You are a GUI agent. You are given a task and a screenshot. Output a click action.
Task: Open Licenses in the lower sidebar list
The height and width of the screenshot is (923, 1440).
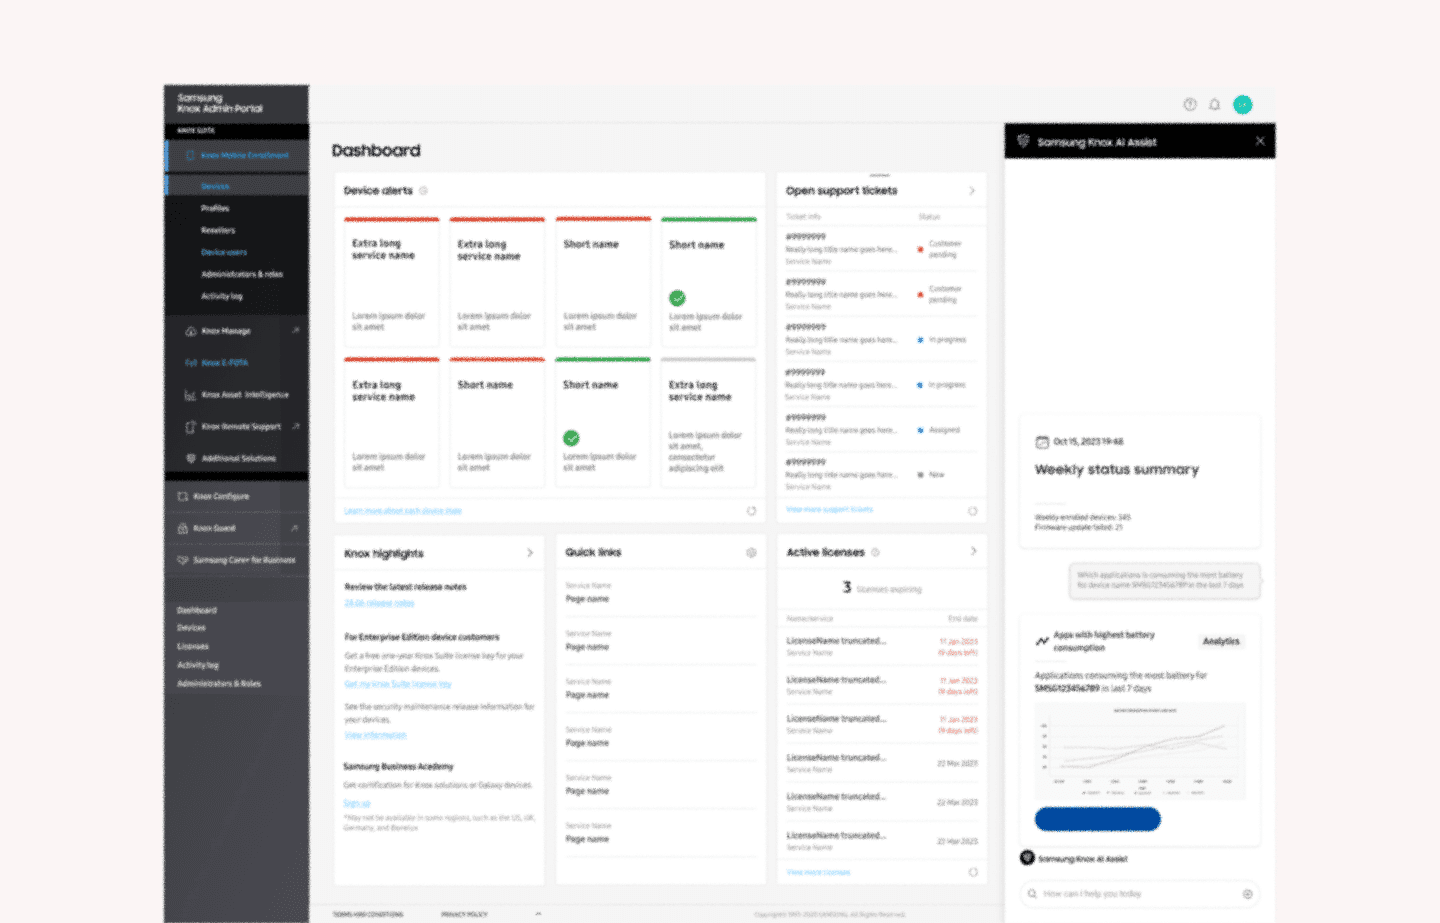coord(193,646)
